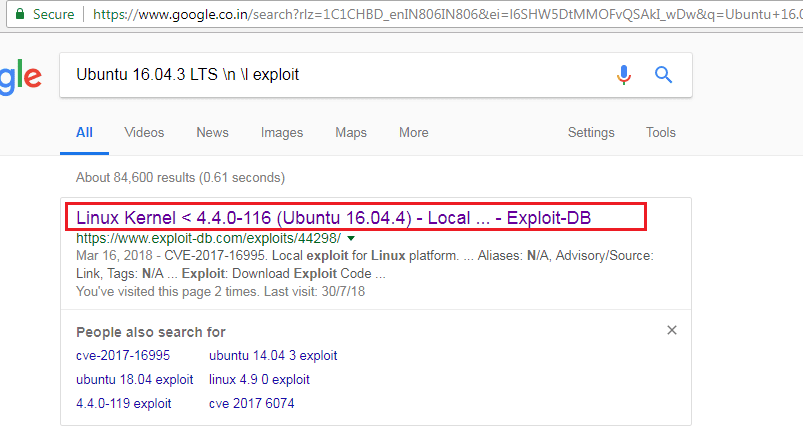Dismiss the People also search for box
Viewport: 803px width, 442px height.
pyautogui.click(x=672, y=330)
